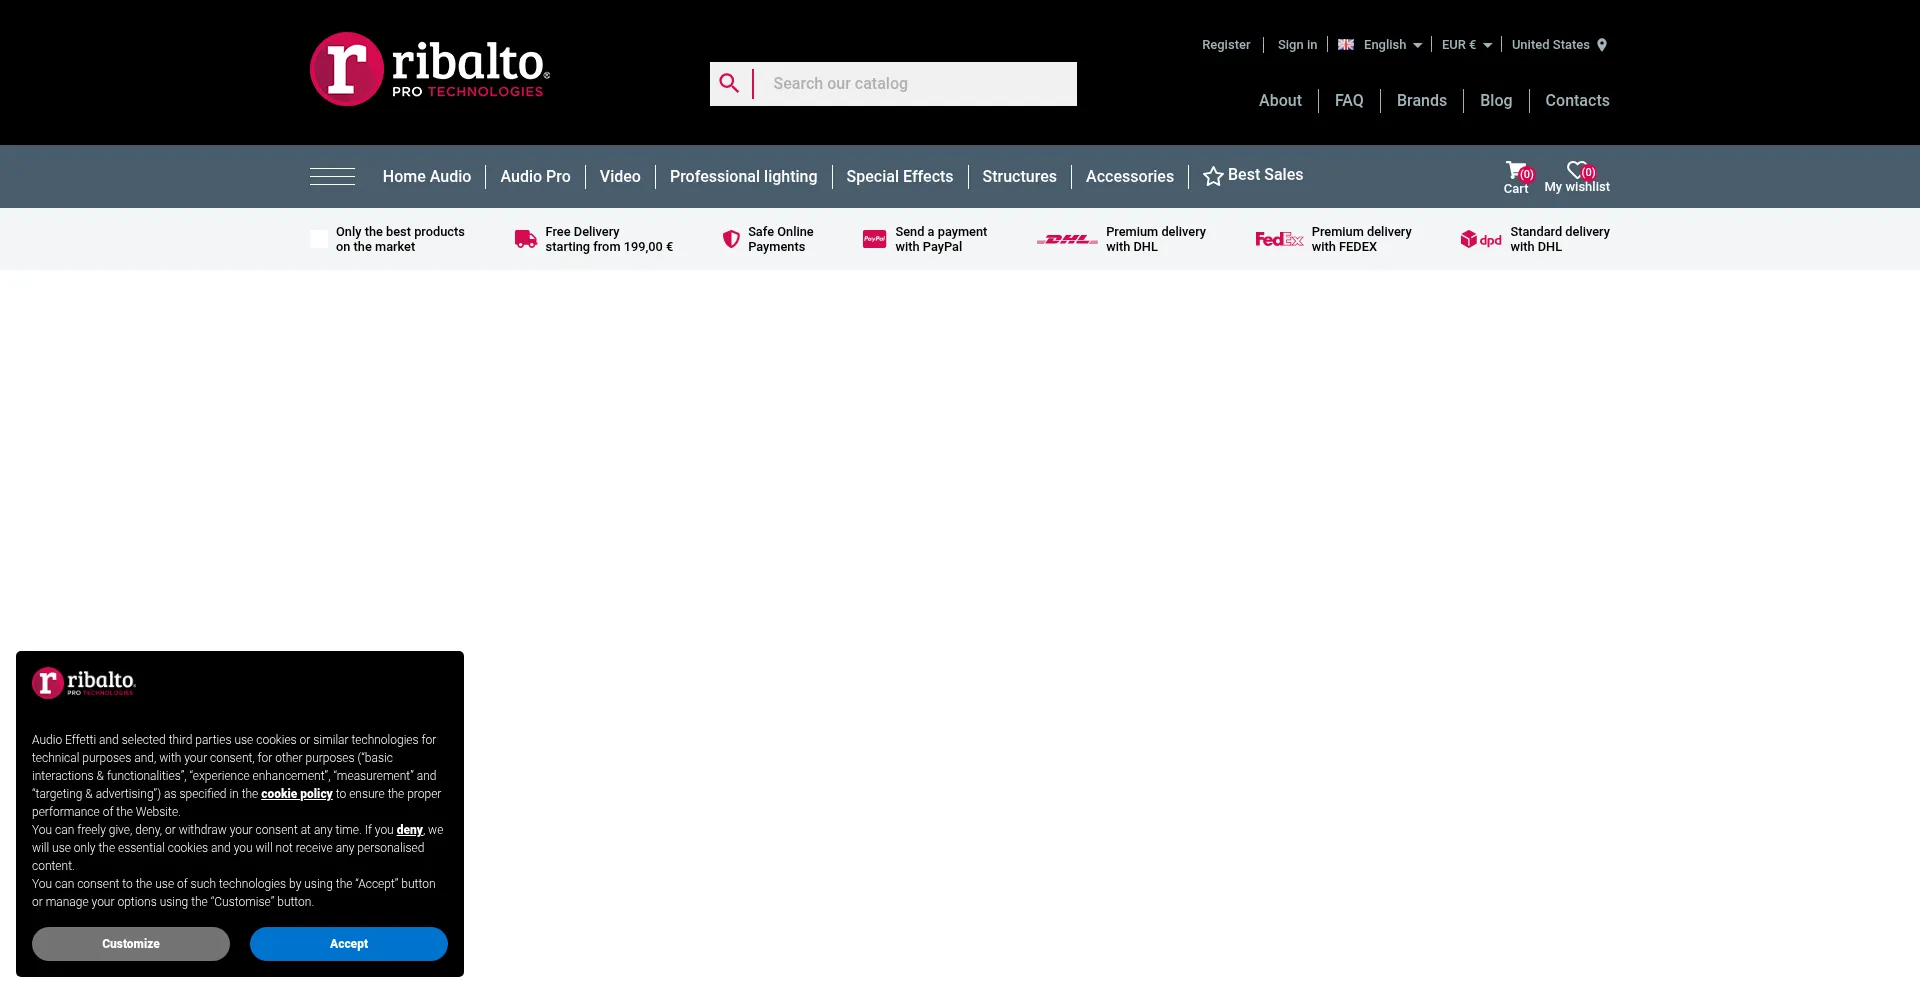The height and width of the screenshot is (993, 1920).
Task: Accept cookies with the blue Accept button
Action: (x=348, y=944)
